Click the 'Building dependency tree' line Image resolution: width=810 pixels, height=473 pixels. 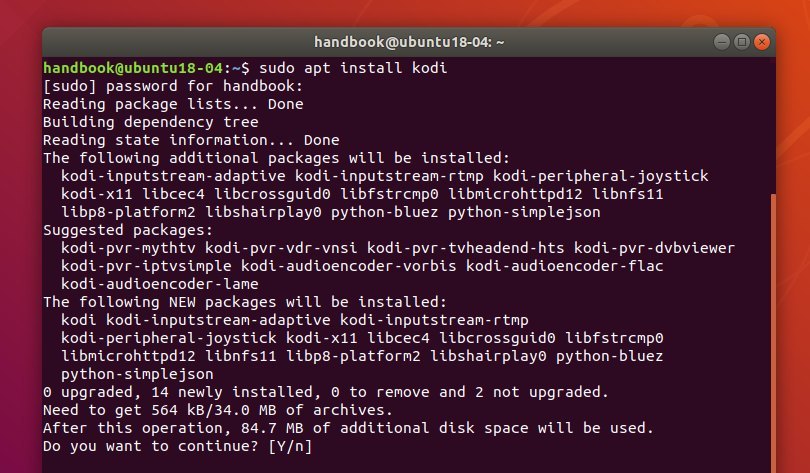[151, 122]
